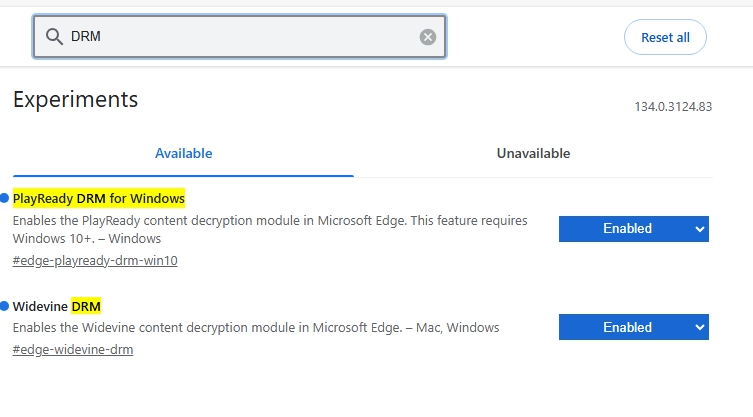Click the PlayReady DRM for Windows title

pos(98,198)
